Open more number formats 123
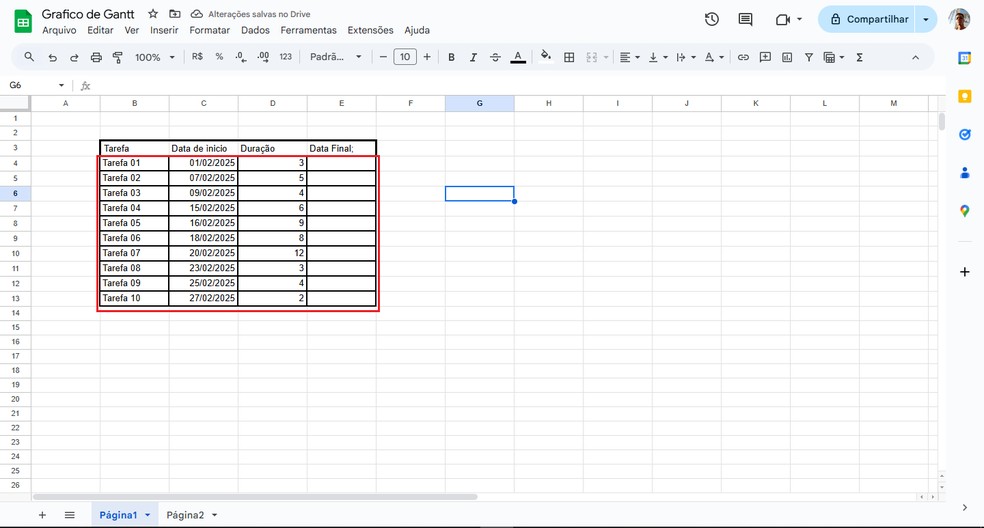This screenshot has height=528, width=984. point(286,57)
